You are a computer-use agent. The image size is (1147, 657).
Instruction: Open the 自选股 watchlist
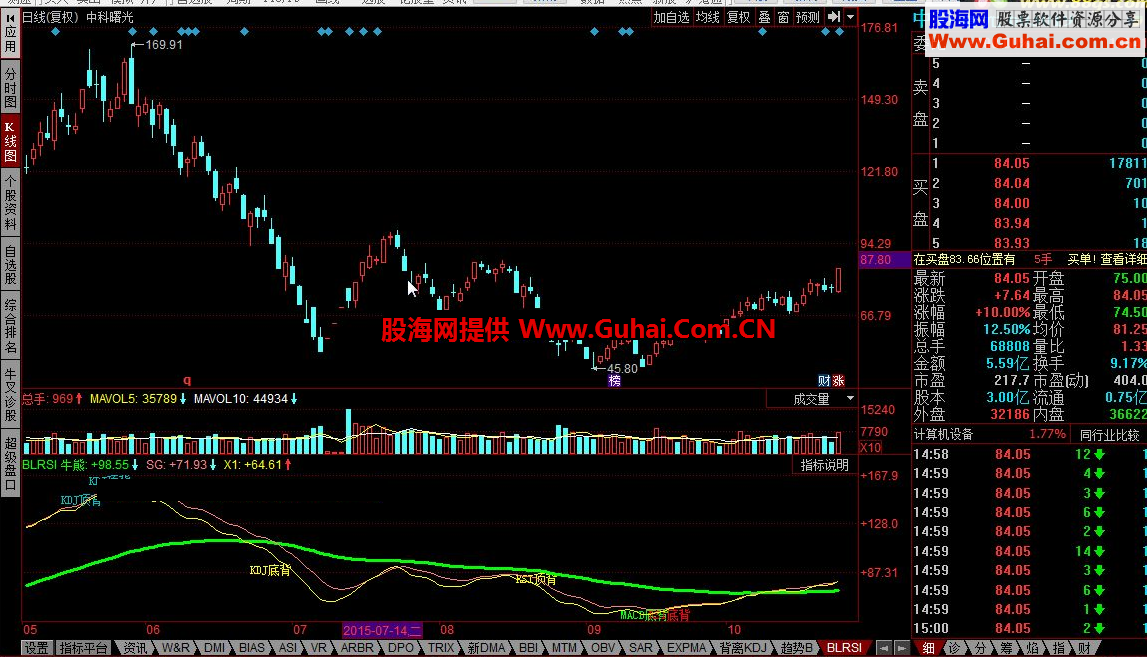(10, 265)
